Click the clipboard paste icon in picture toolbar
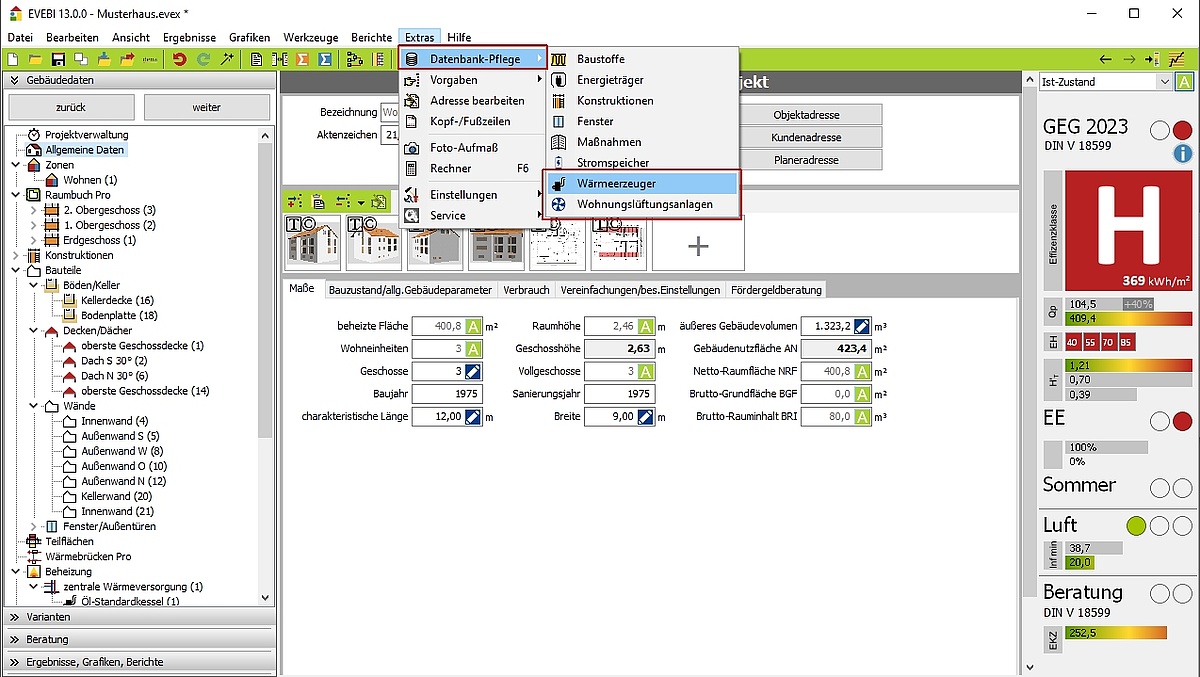This screenshot has height=677, width=1200. pyautogui.click(x=318, y=201)
